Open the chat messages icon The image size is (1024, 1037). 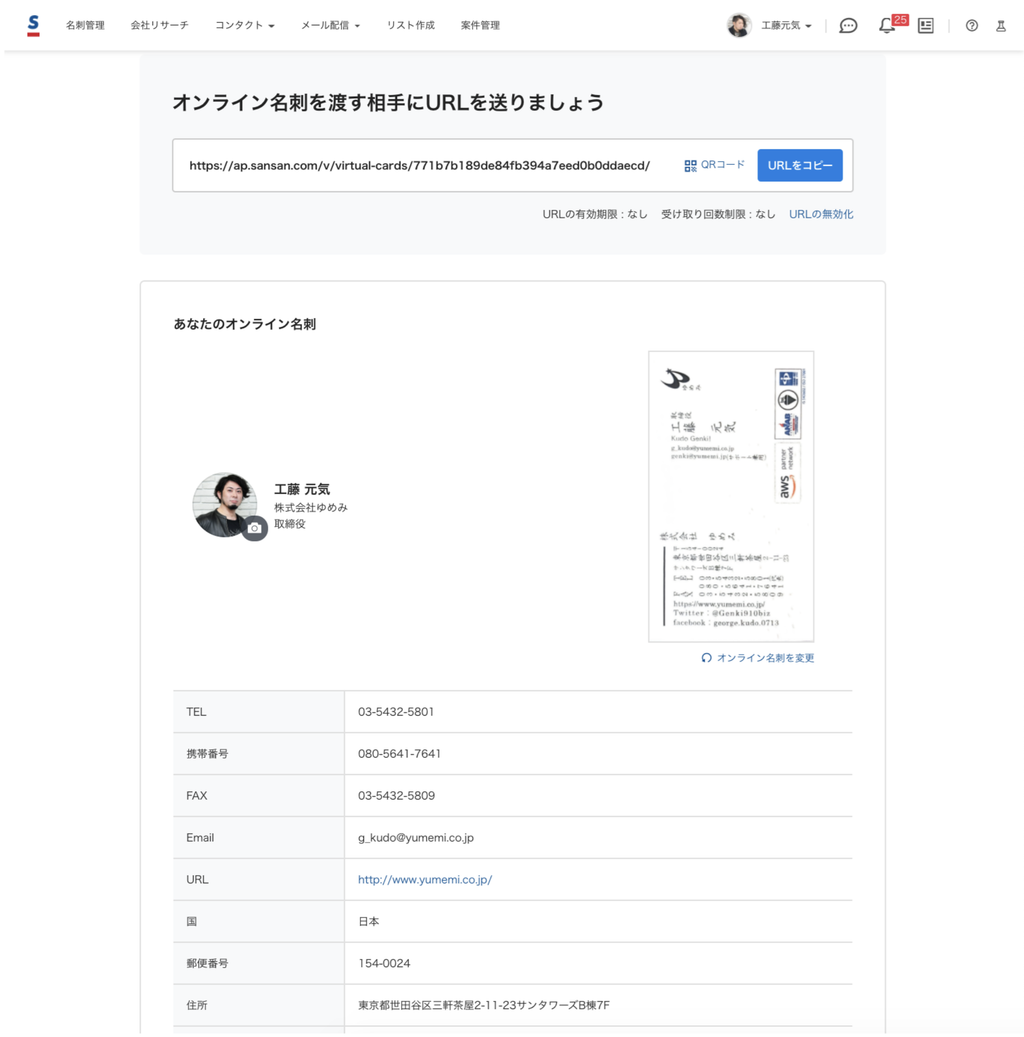click(x=848, y=26)
